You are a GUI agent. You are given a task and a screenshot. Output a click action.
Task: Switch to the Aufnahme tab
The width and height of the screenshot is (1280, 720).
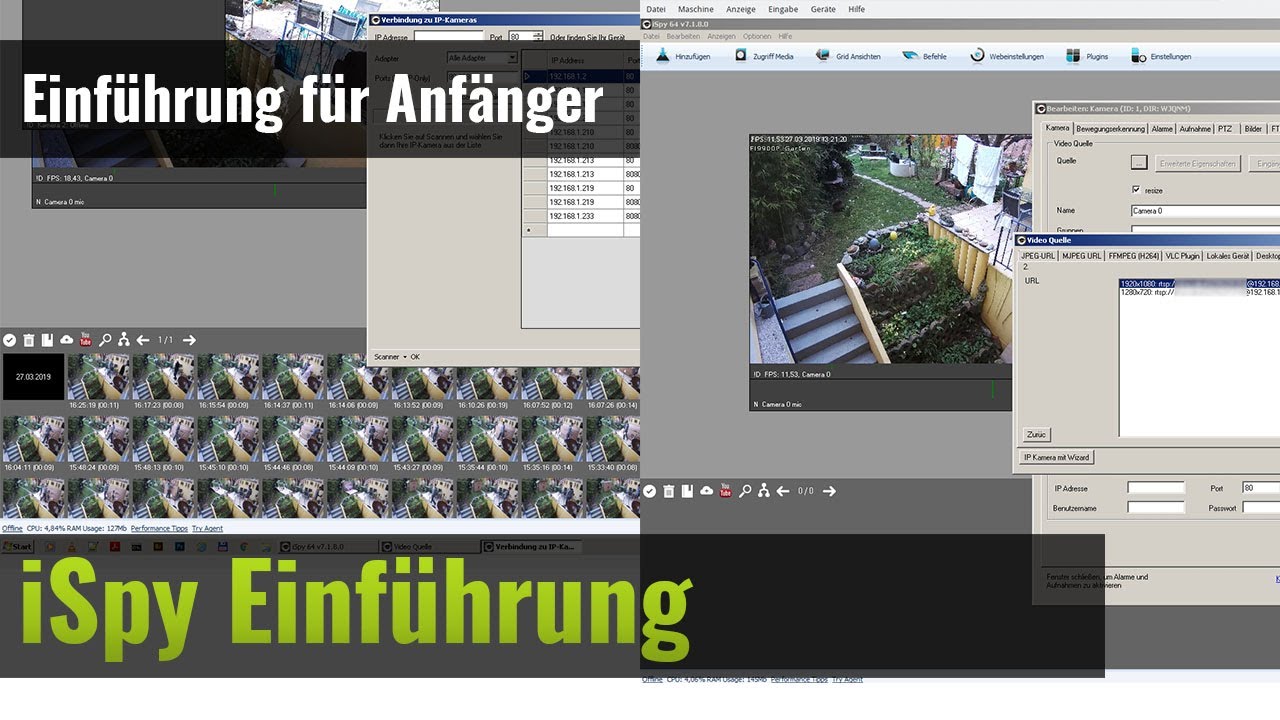click(x=1195, y=129)
